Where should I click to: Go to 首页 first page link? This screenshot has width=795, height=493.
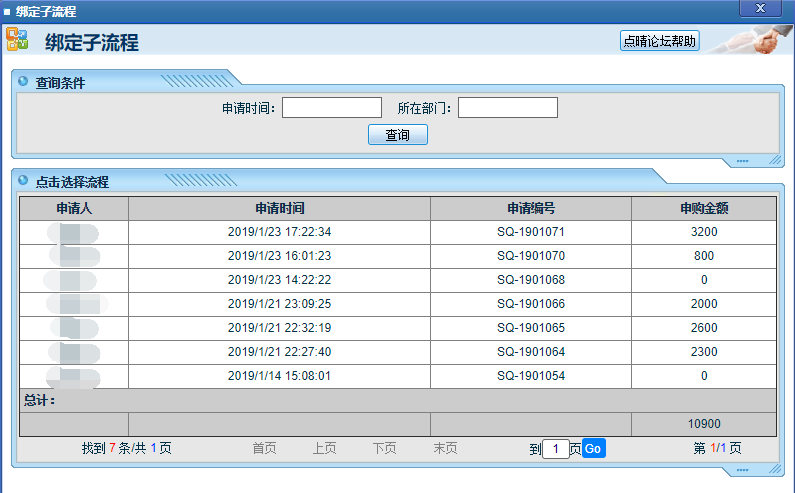pyautogui.click(x=264, y=449)
